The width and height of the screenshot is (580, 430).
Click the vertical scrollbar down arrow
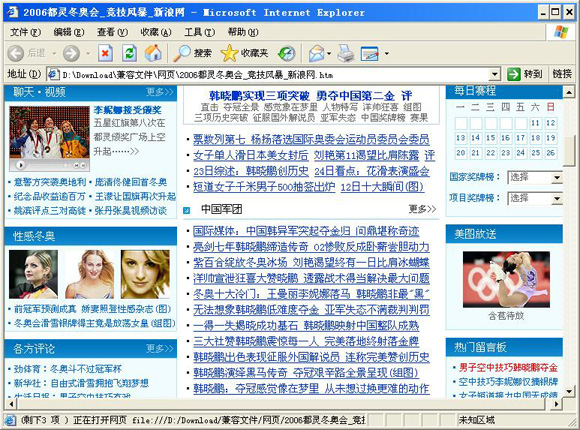click(x=569, y=391)
